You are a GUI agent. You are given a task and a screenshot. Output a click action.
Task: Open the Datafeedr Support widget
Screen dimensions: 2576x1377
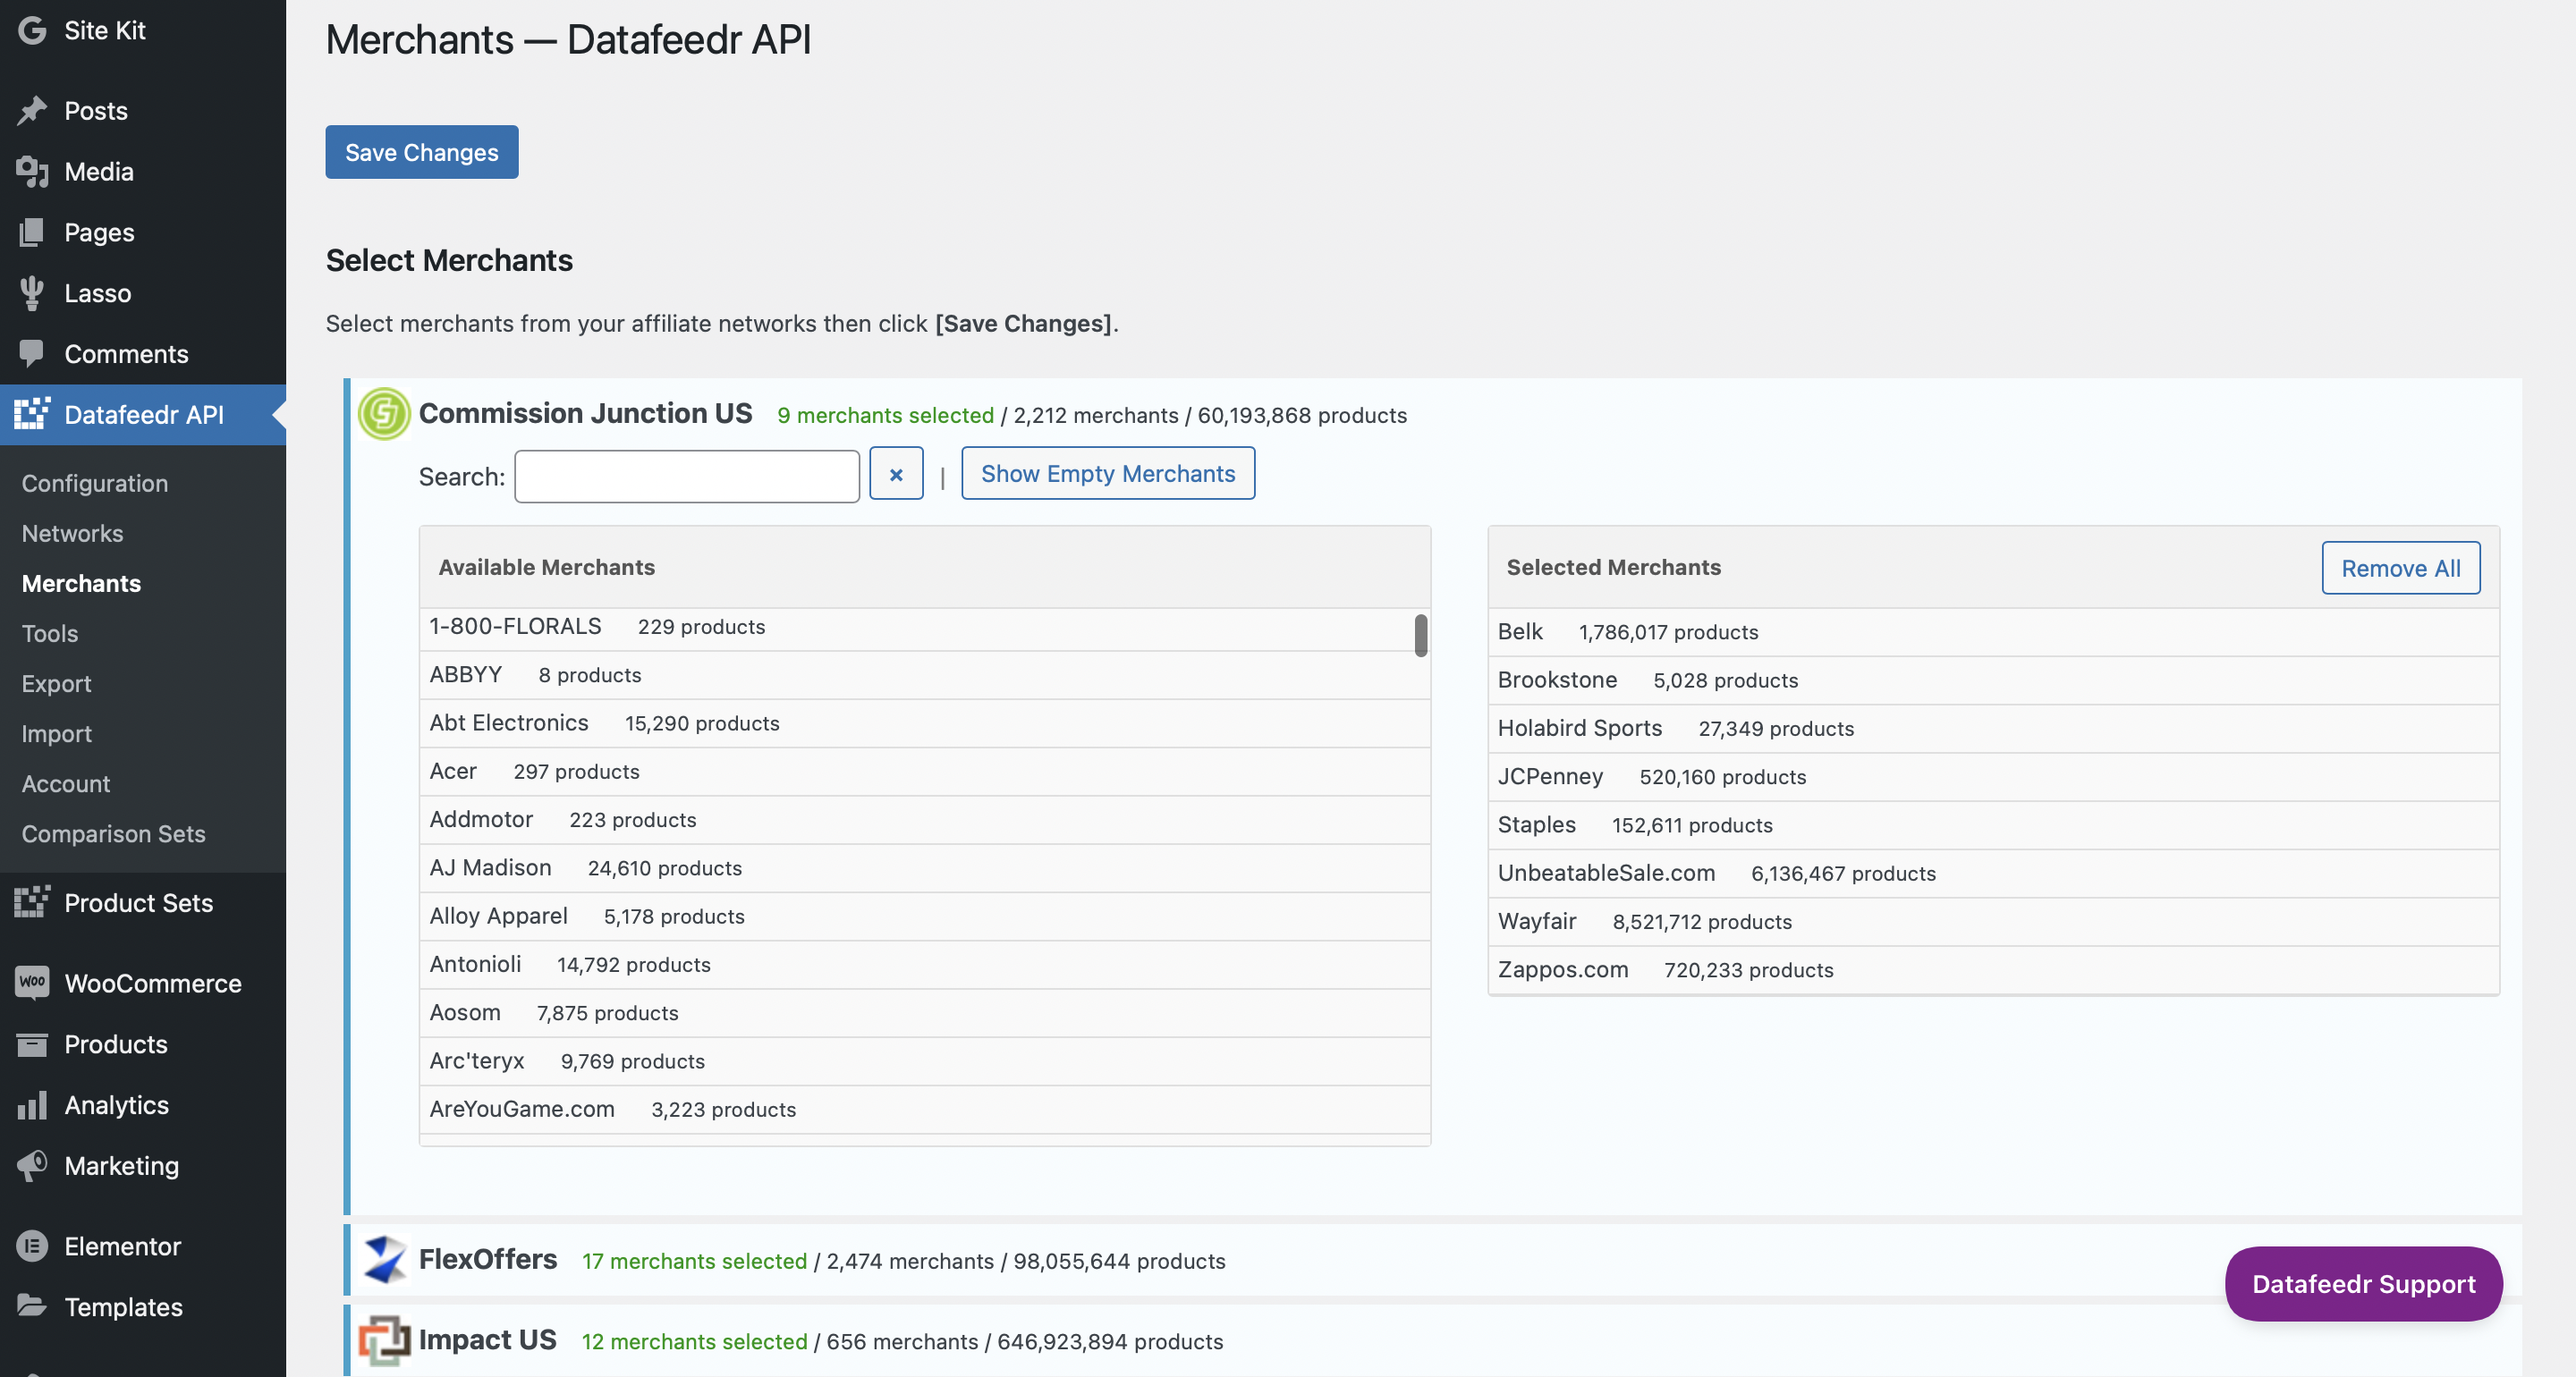pos(2363,1283)
